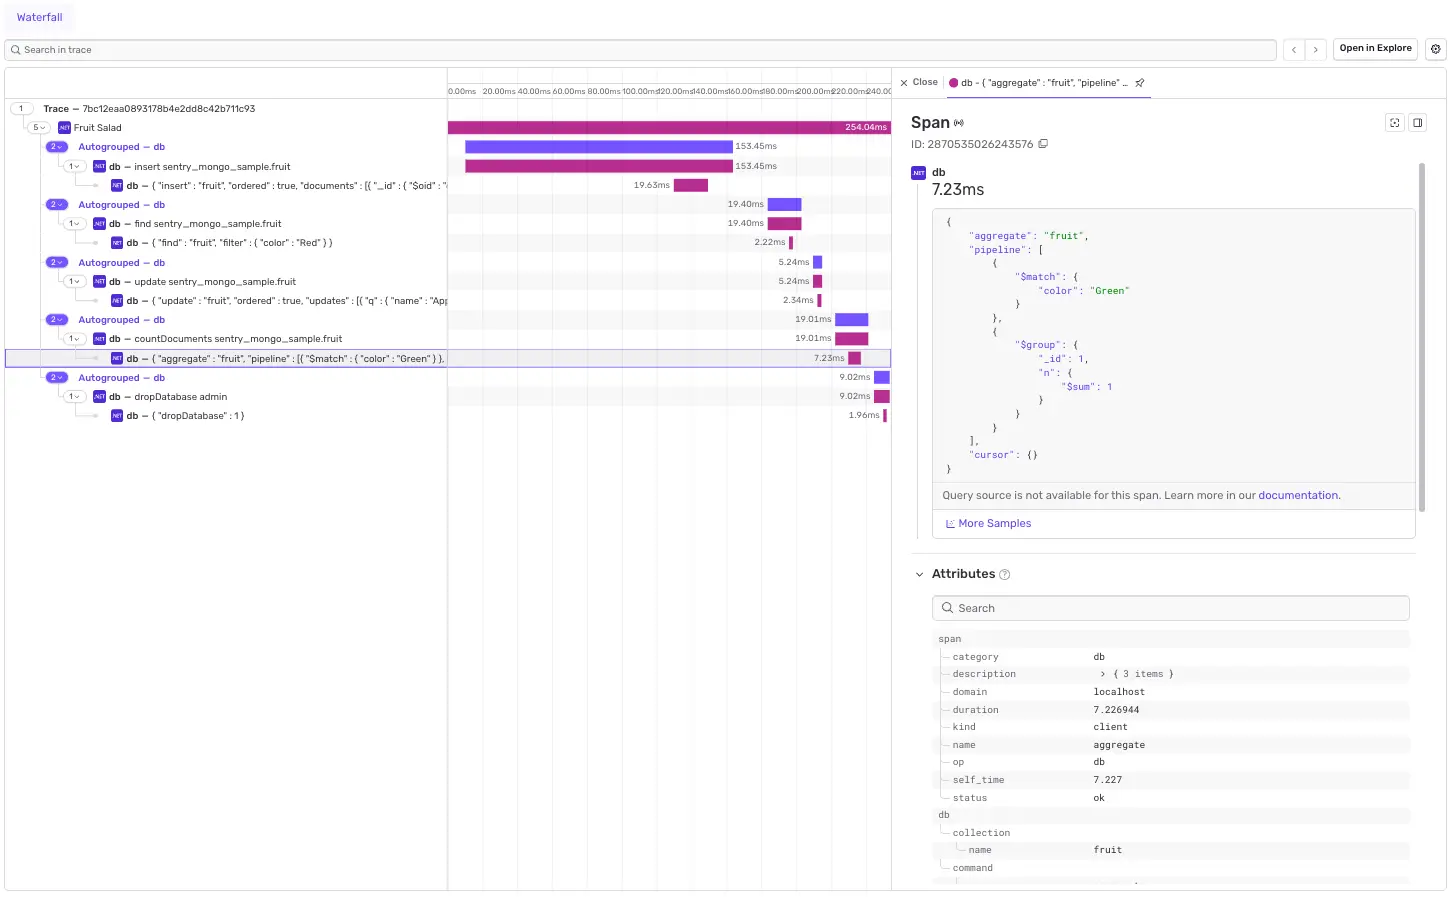This screenshot has width=1452, height=897.
Task: Collapse the 1-child toggle on dropDatabase admin
Action: point(73,397)
